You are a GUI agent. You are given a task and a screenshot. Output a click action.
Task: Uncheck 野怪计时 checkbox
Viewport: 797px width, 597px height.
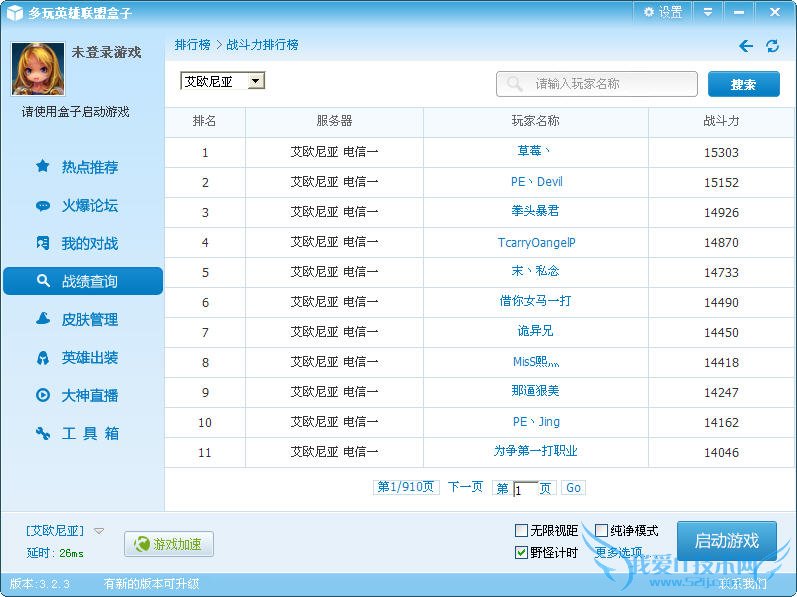[x=521, y=553]
